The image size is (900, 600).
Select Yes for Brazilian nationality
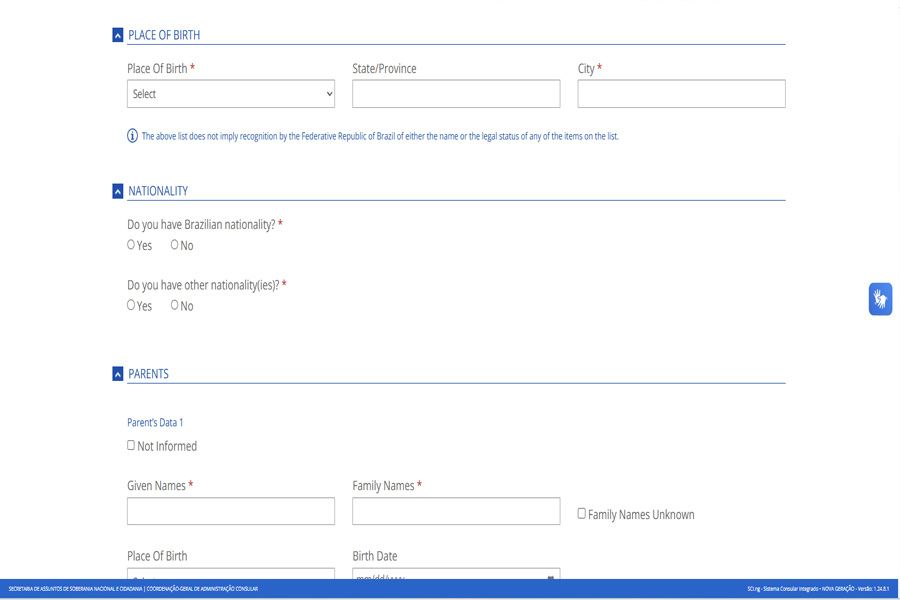pyautogui.click(x=131, y=245)
